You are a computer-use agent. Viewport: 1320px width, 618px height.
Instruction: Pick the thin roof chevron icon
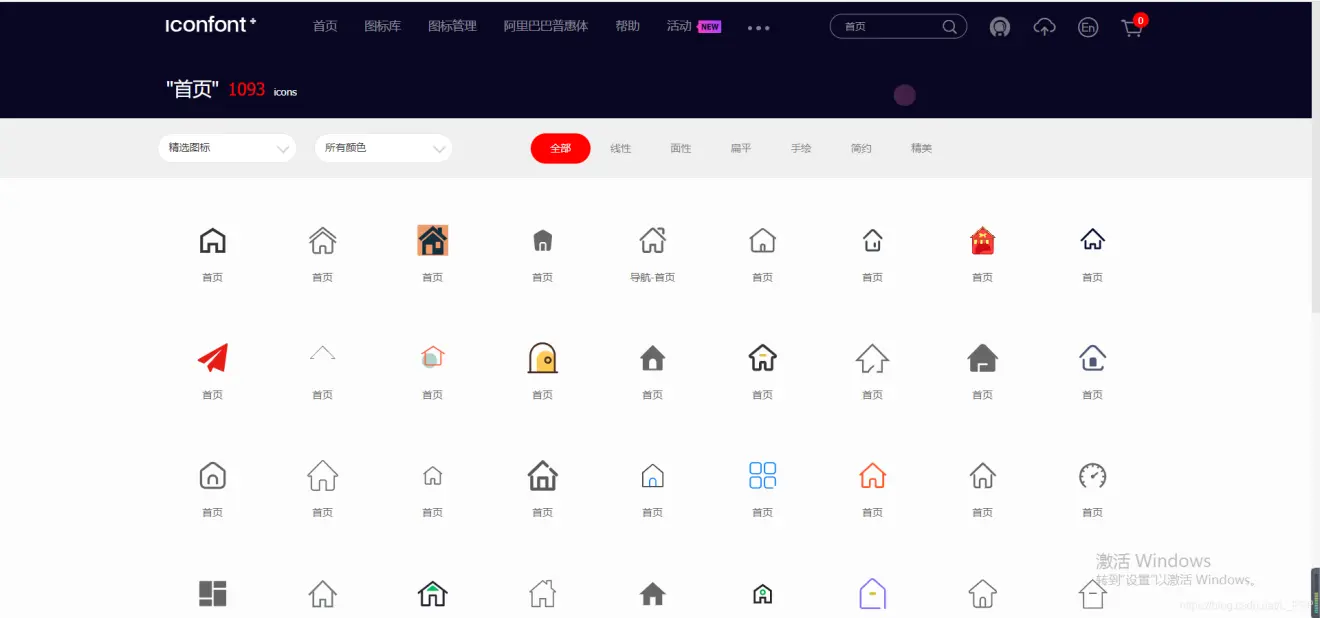(x=322, y=352)
